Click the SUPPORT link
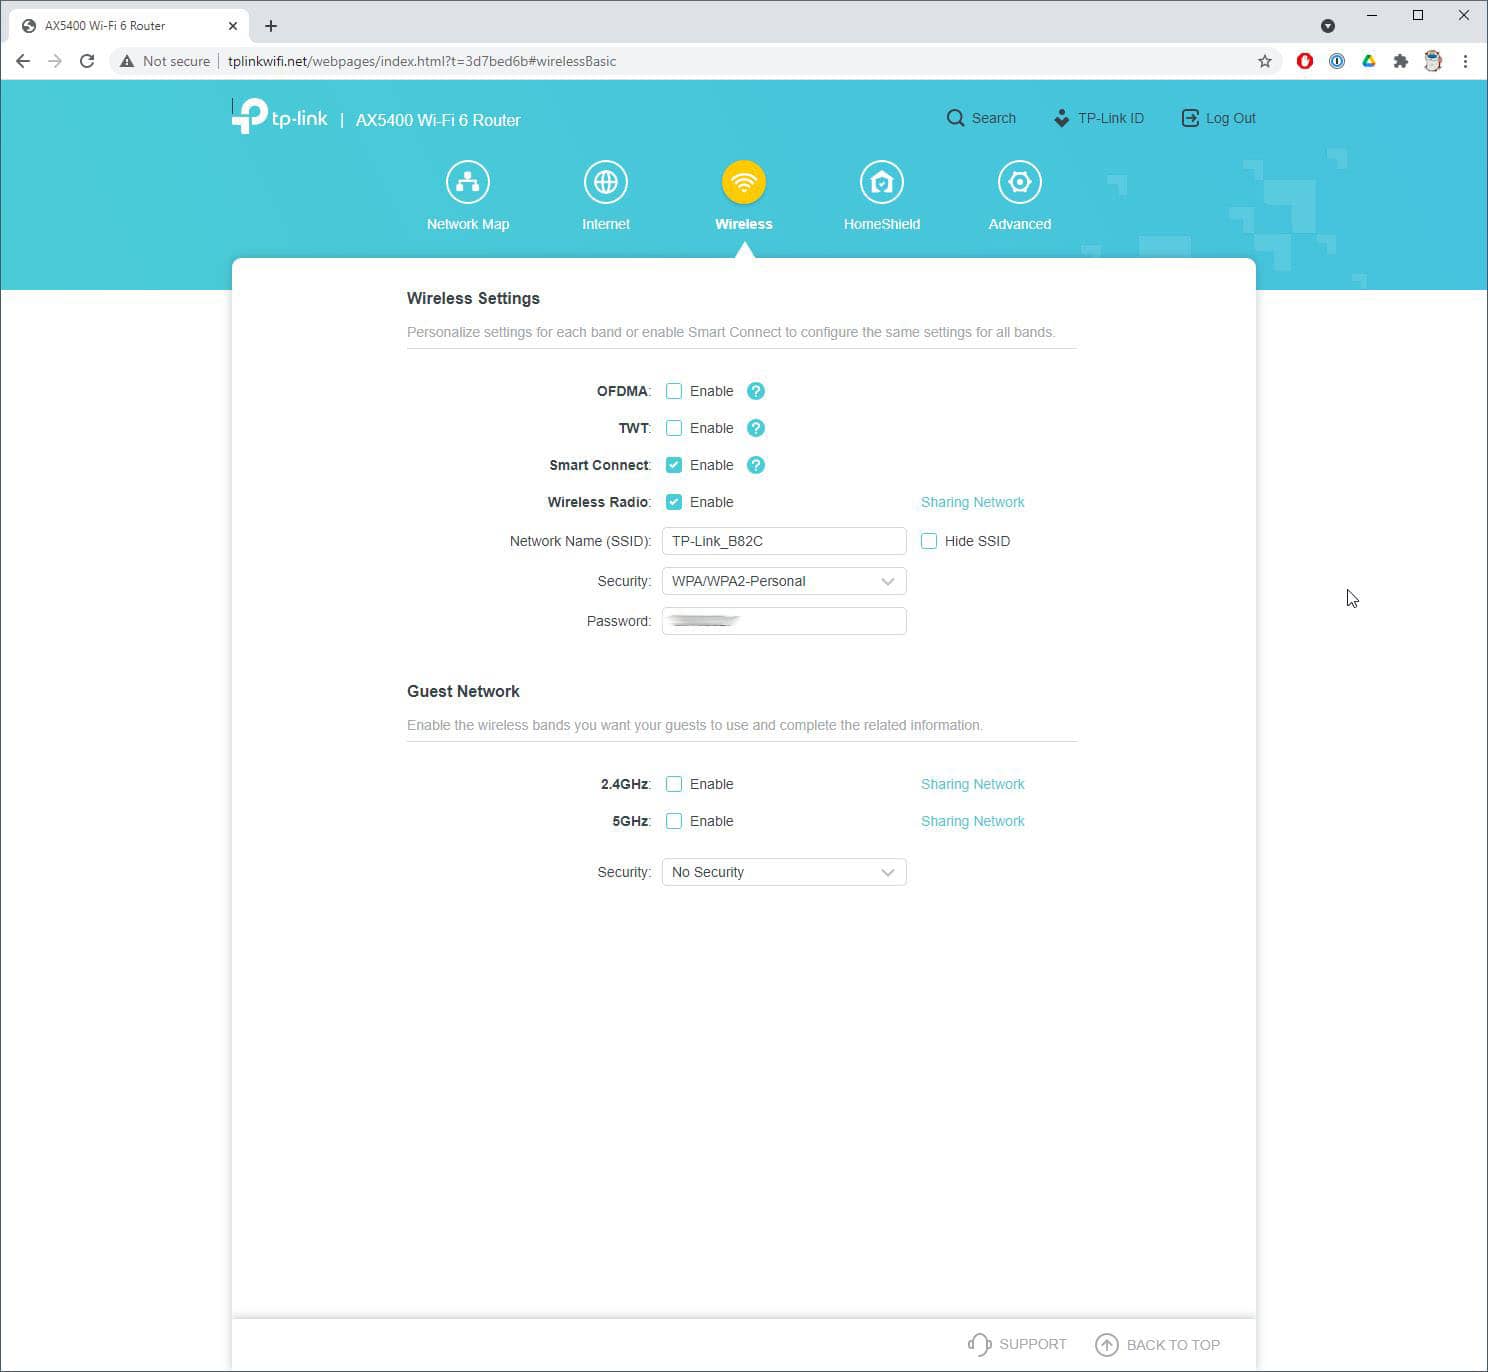The height and width of the screenshot is (1372, 1488). [x=1017, y=1345]
